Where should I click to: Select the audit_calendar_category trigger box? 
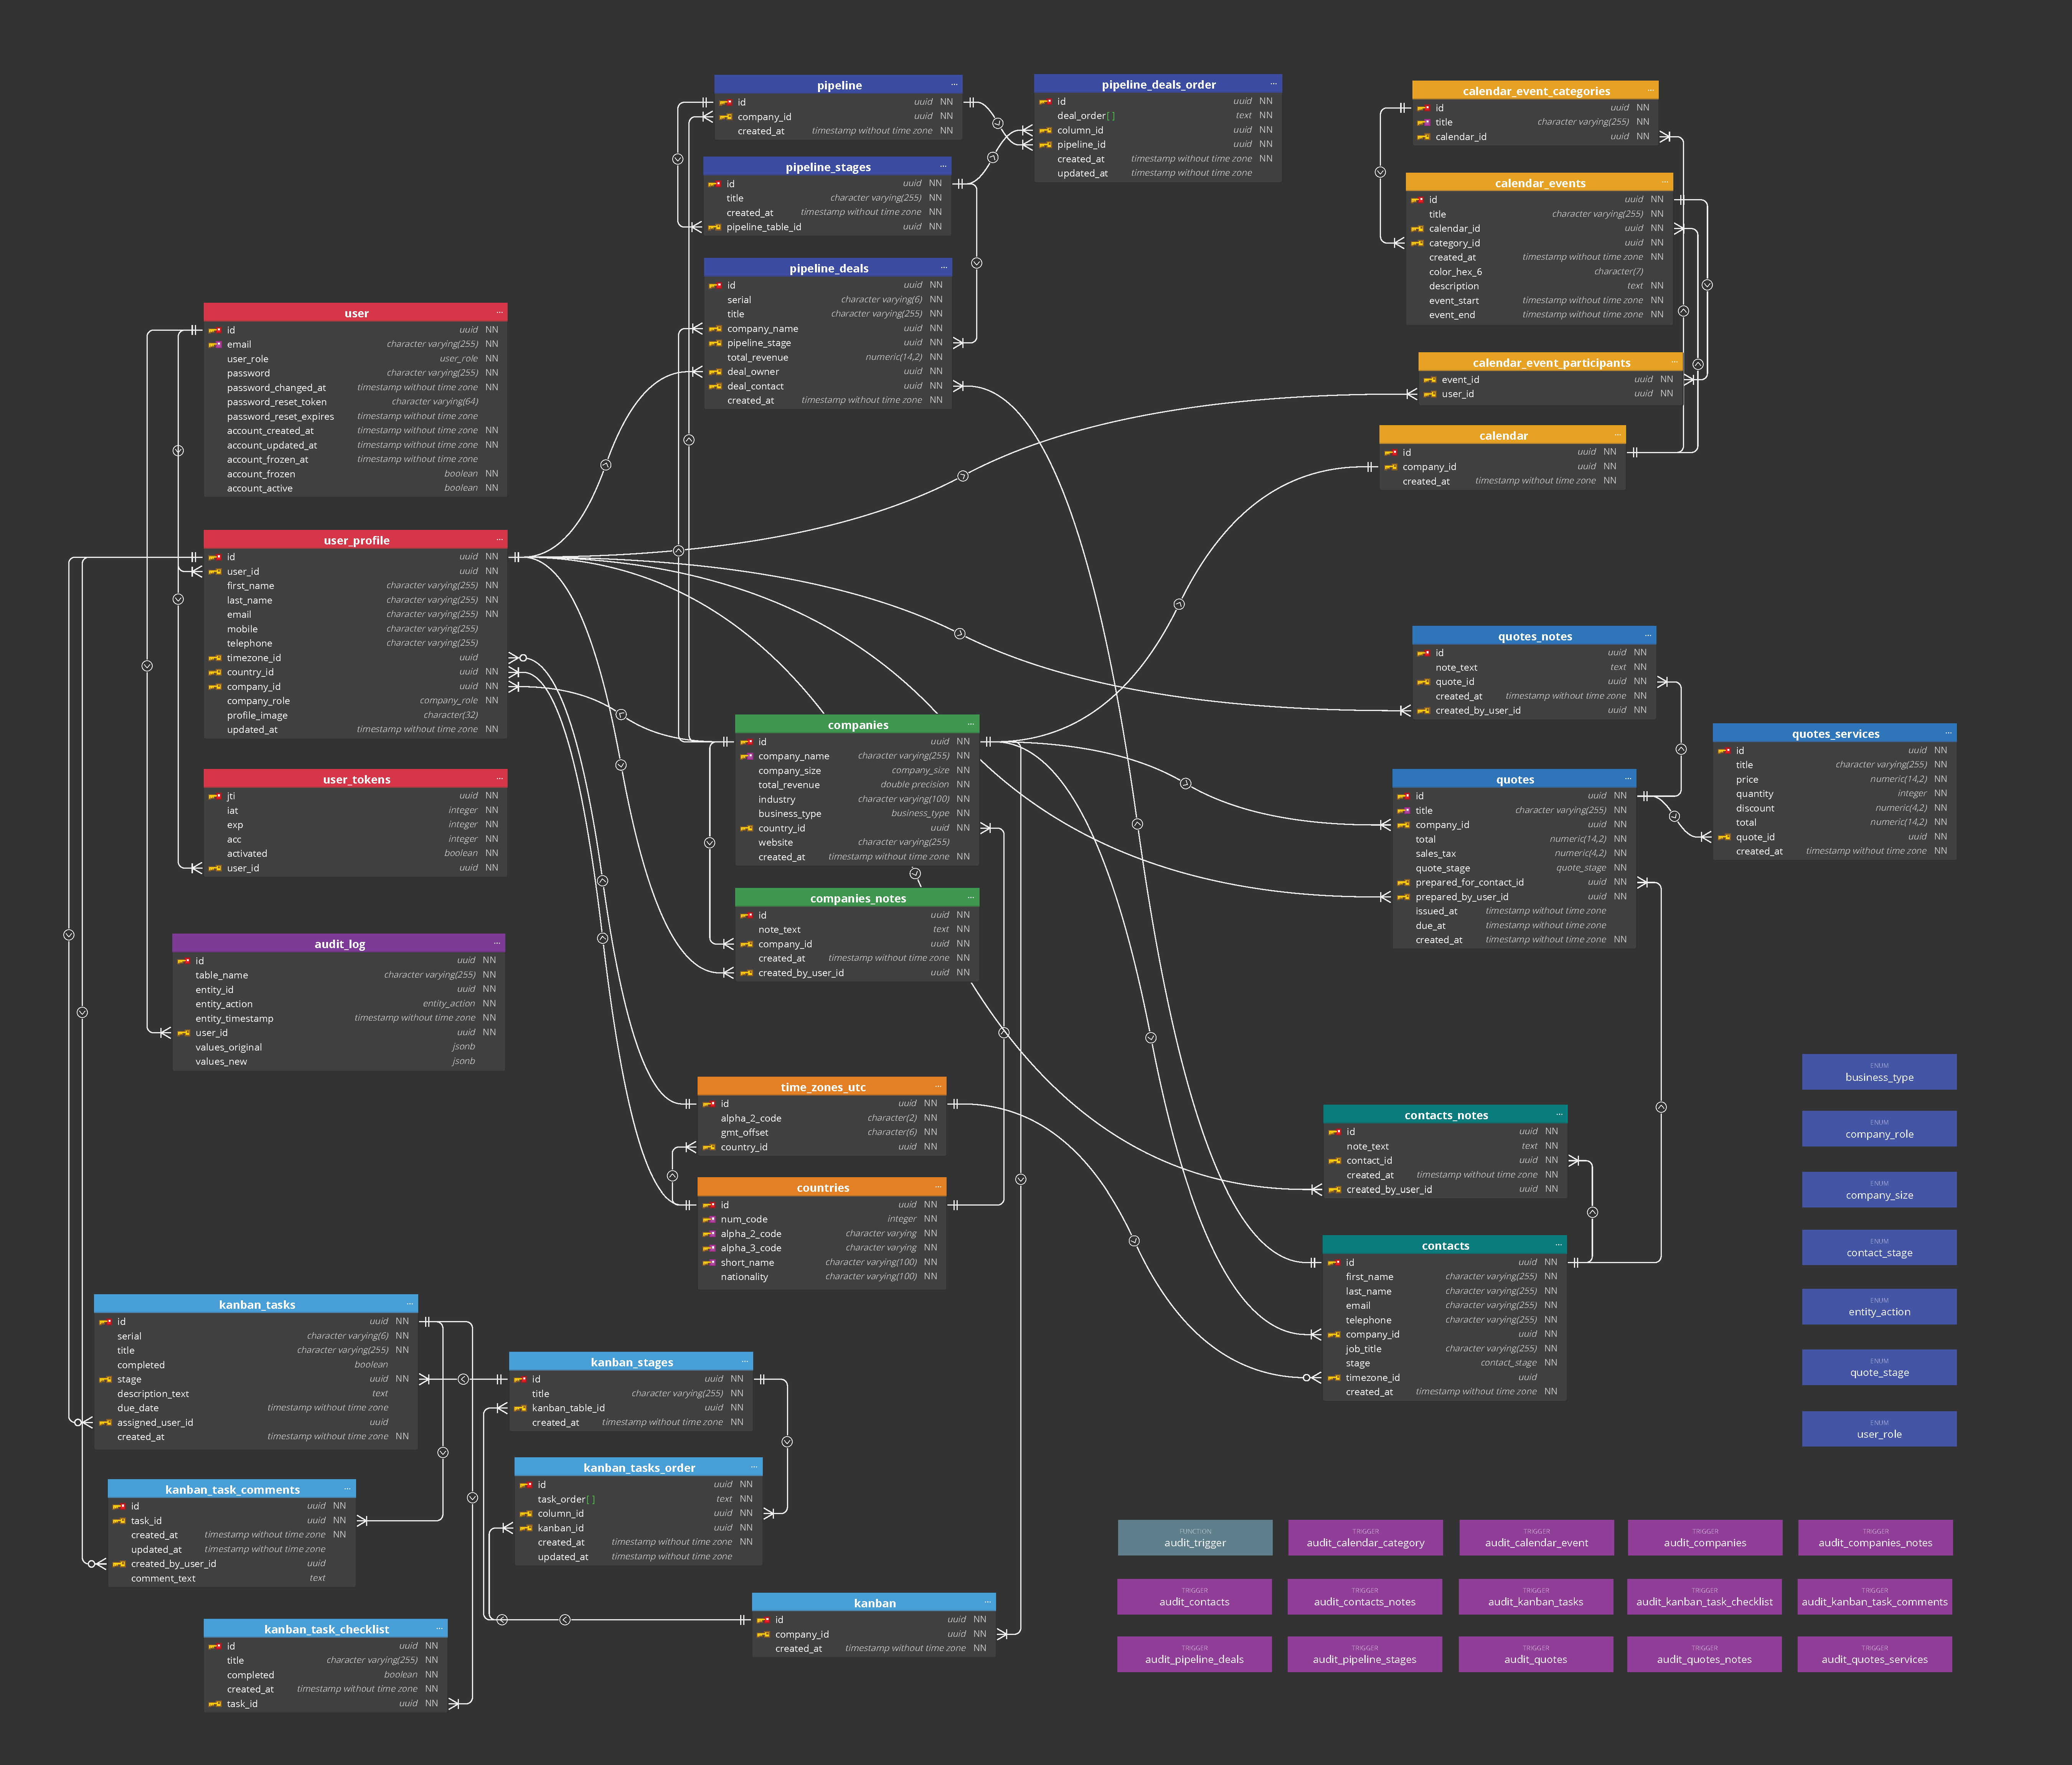[1365, 1538]
